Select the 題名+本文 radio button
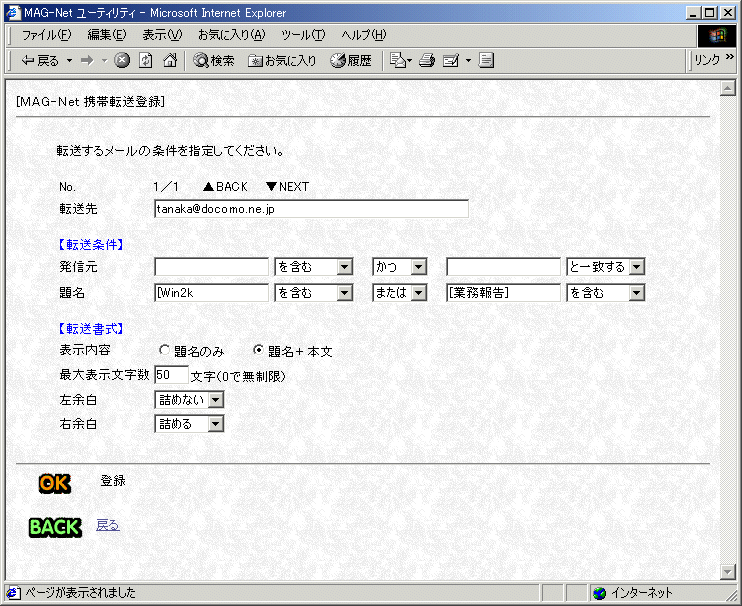This screenshot has height=606, width=742. [259, 351]
